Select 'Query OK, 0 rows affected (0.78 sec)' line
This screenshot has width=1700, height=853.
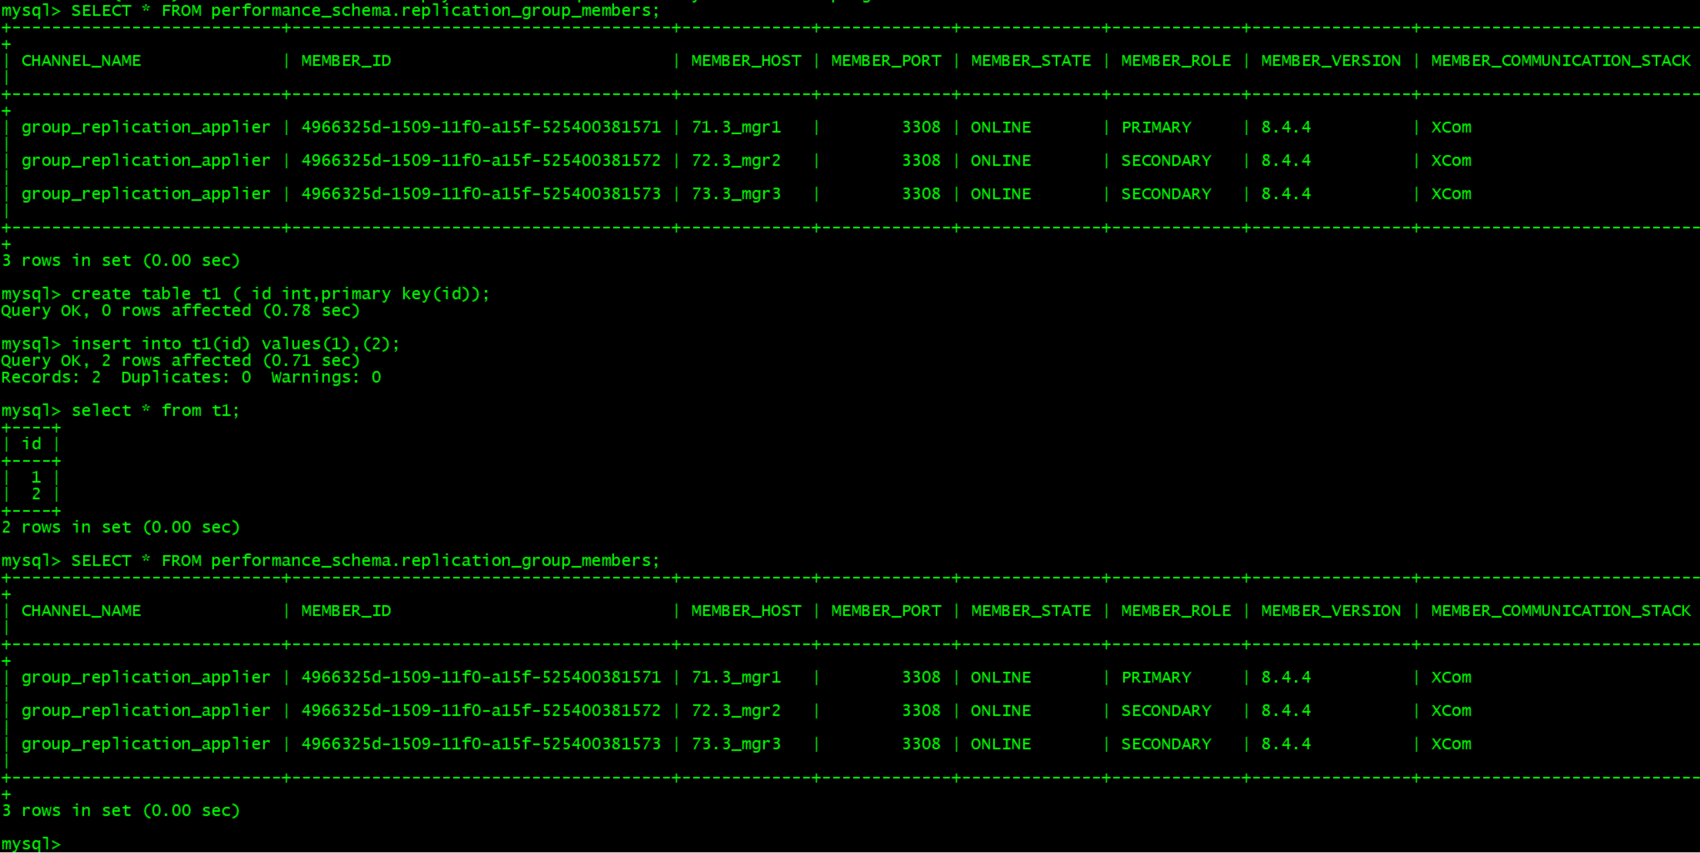181,311
